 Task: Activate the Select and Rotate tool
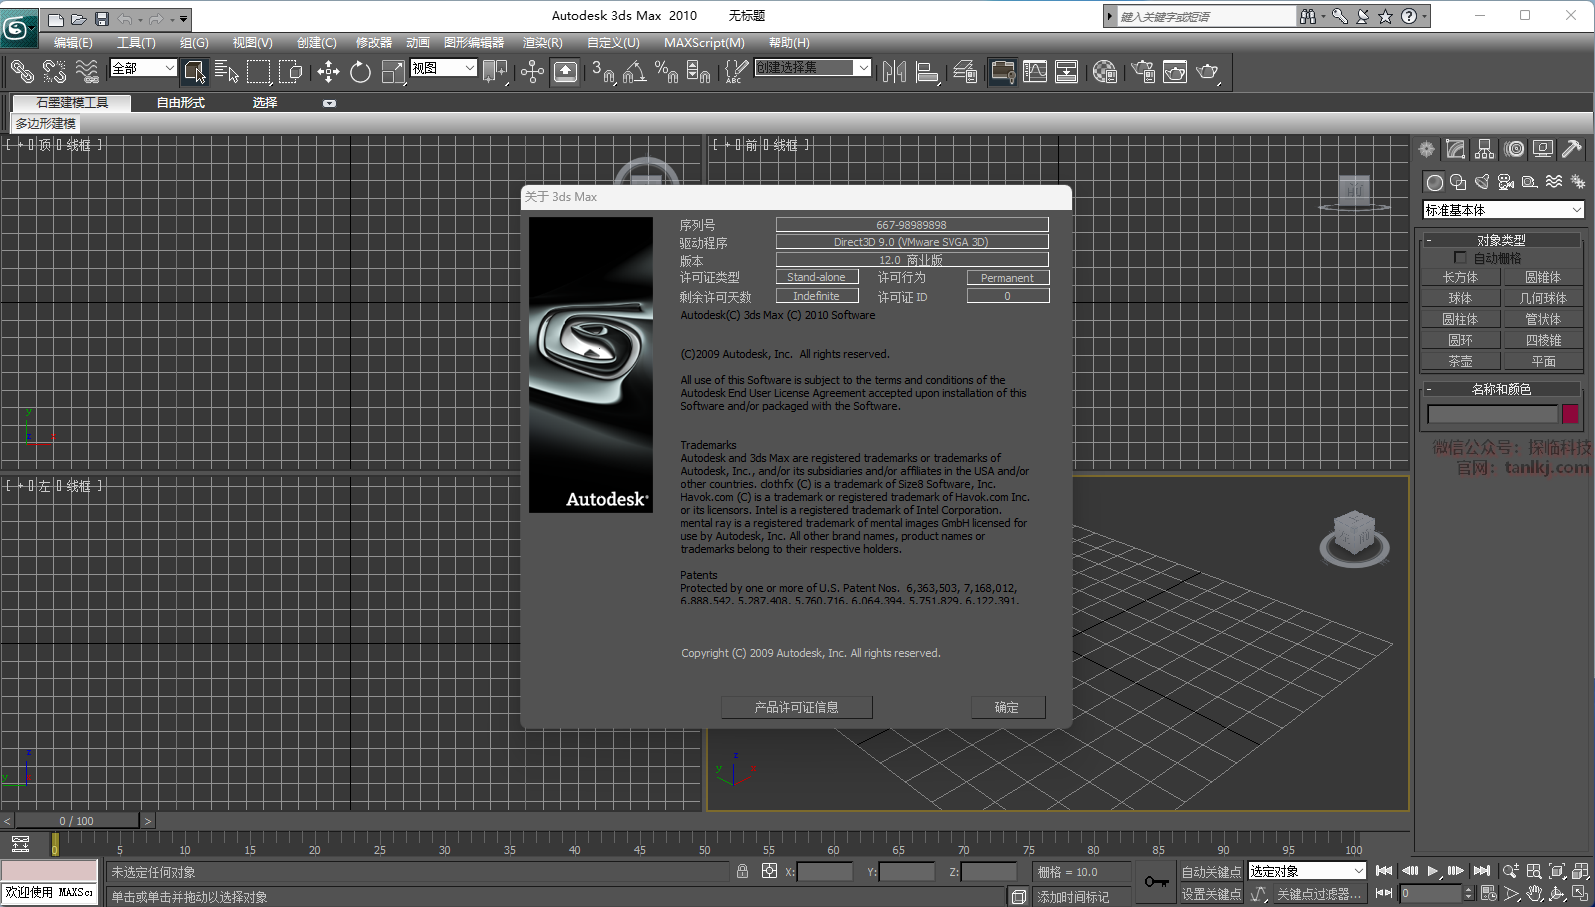point(360,71)
